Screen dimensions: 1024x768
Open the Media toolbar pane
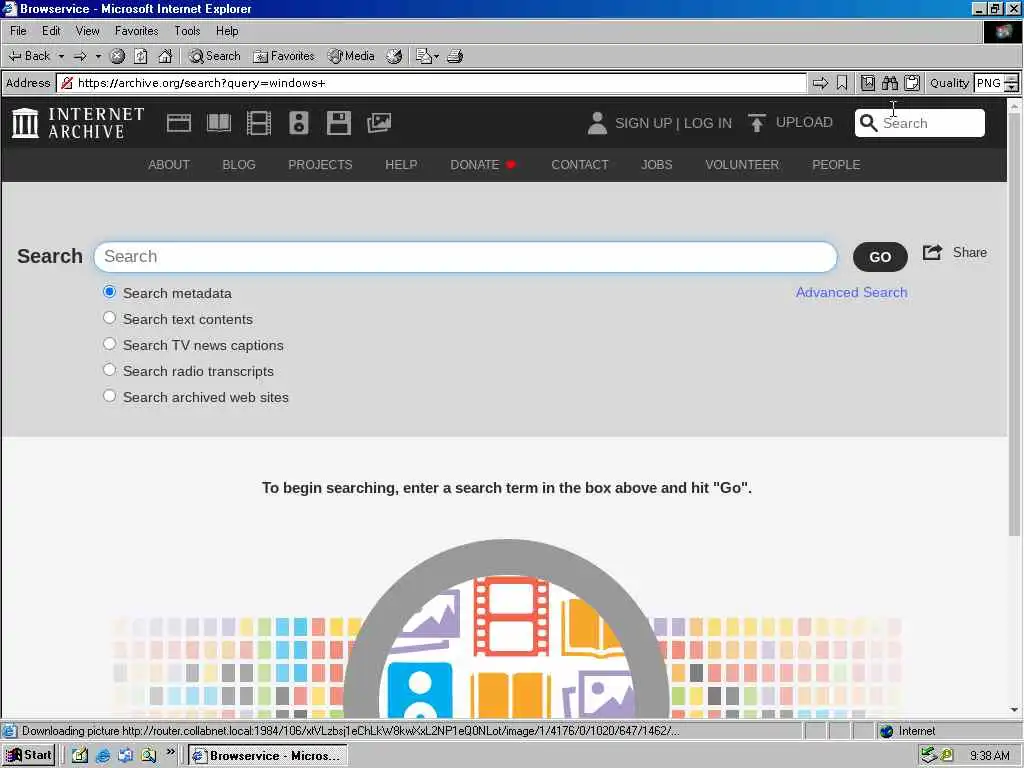(x=351, y=56)
